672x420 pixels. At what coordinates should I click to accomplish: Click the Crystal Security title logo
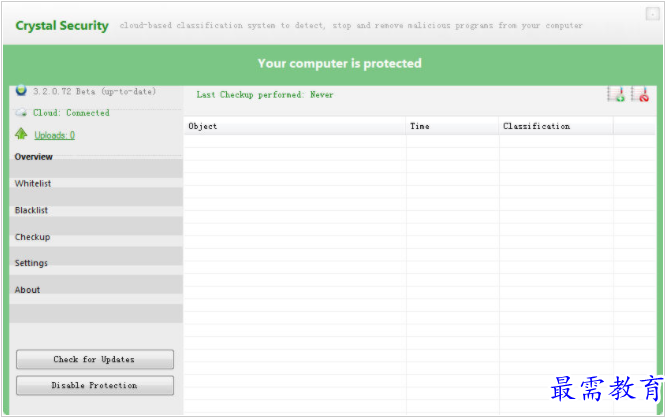click(62, 26)
